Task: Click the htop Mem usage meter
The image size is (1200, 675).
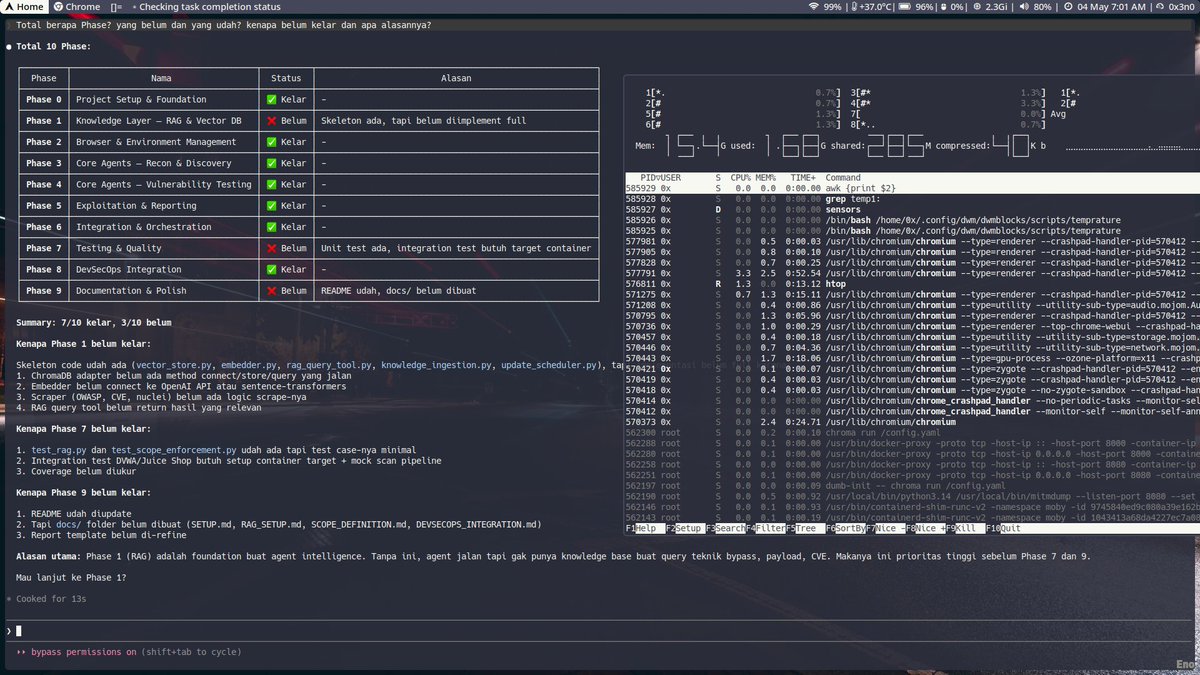Action: coord(839,146)
